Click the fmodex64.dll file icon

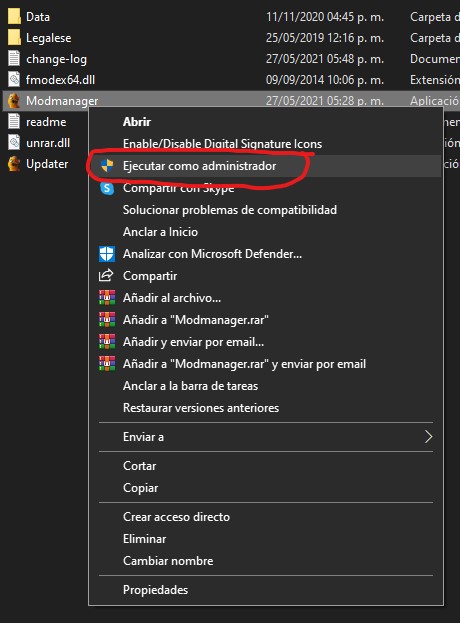click(14, 80)
